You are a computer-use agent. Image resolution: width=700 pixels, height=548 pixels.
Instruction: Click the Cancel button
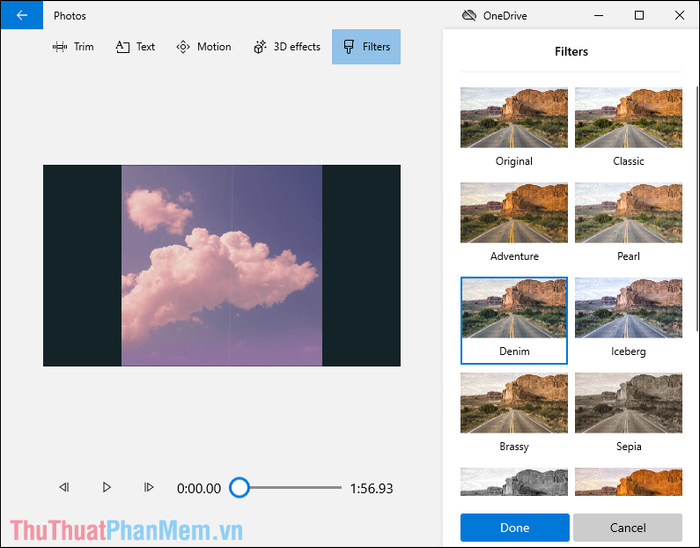pyautogui.click(x=628, y=527)
